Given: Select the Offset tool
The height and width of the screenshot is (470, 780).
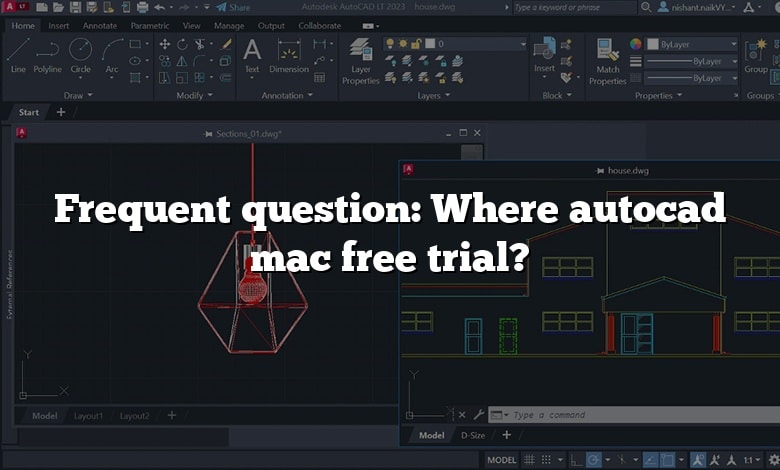Looking at the screenshot, I should pyautogui.click(x=225, y=78).
